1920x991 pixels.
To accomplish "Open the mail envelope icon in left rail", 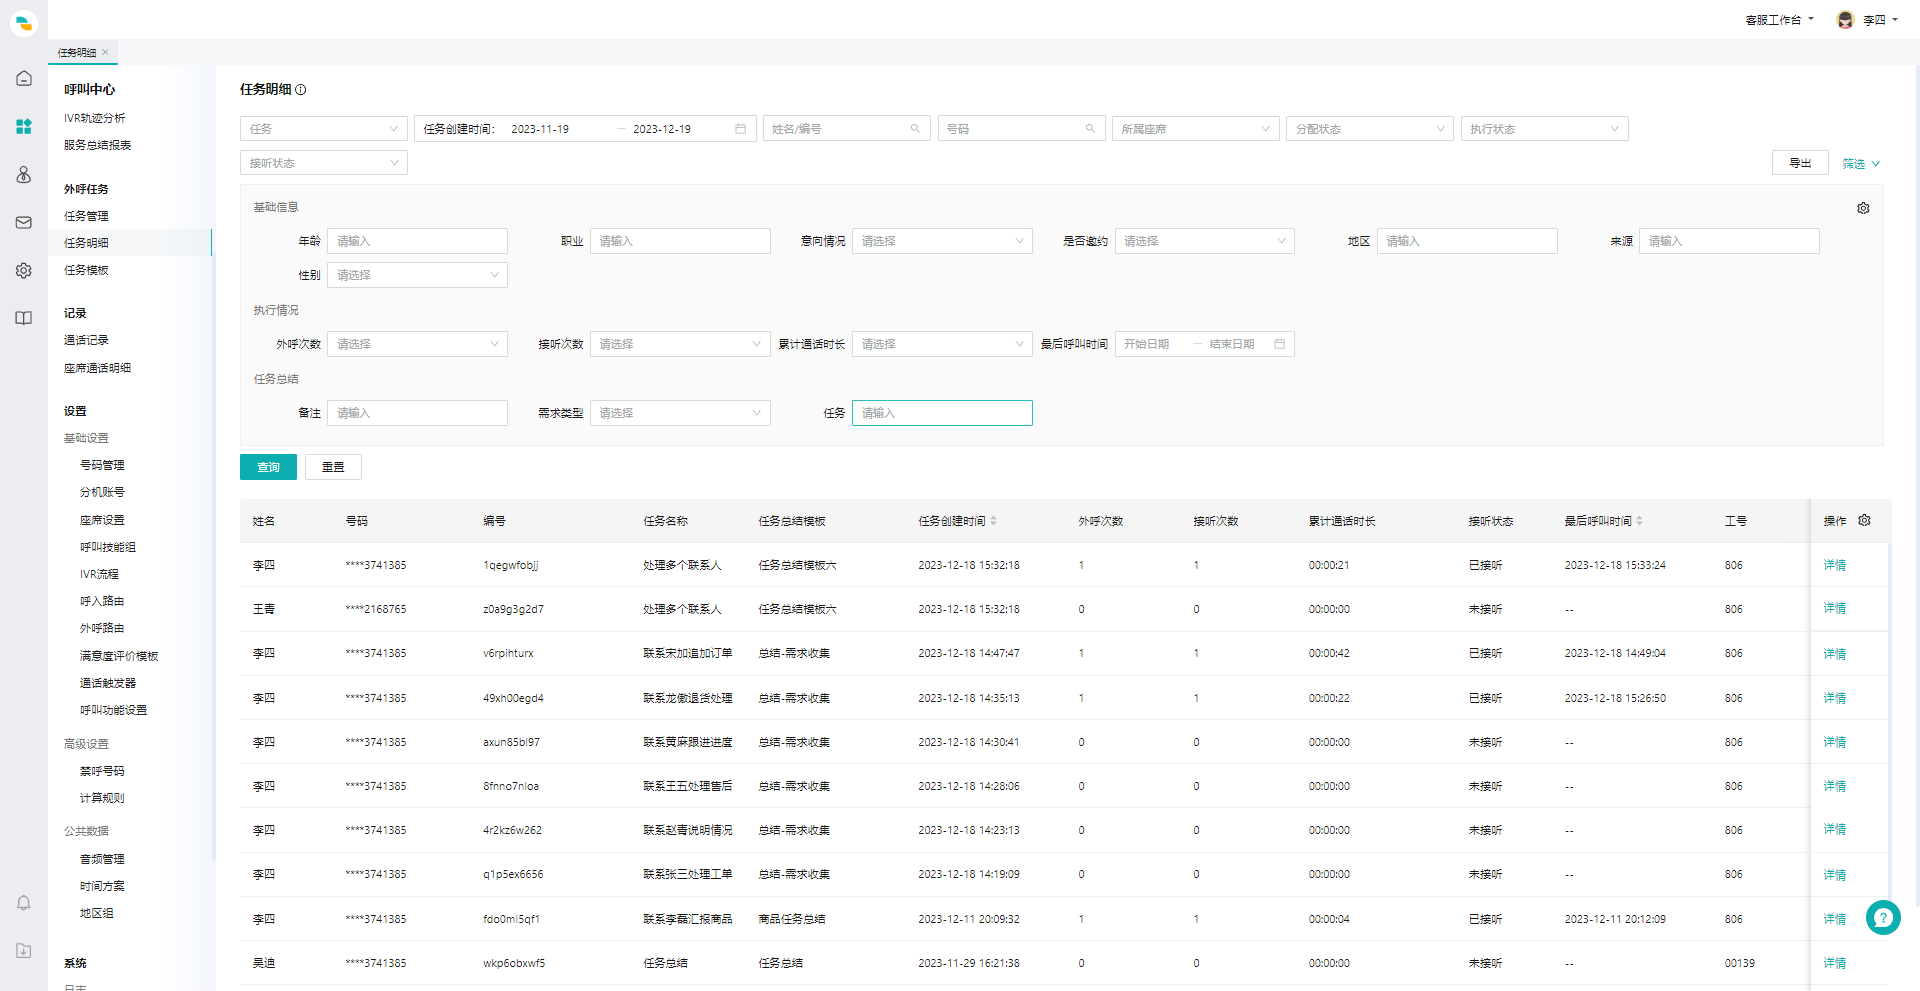I will [24, 222].
